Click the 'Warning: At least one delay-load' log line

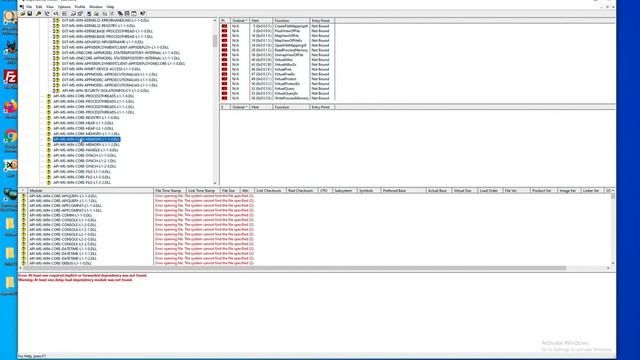coord(76,280)
